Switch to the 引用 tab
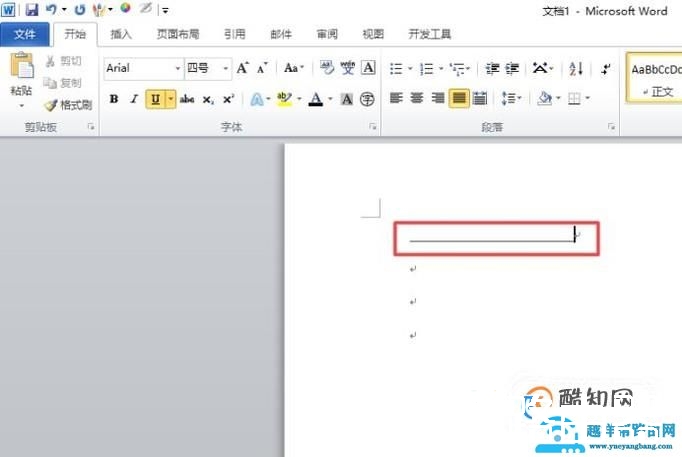This screenshot has width=682, height=457. point(235,34)
